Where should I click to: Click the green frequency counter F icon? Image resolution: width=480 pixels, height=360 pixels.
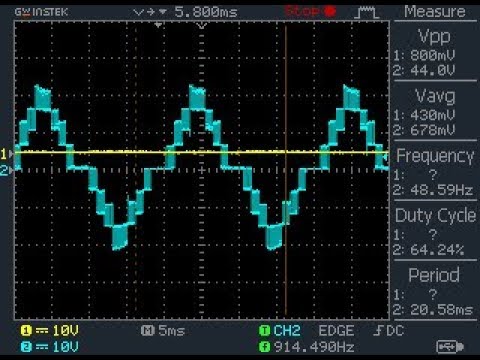click(265, 347)
